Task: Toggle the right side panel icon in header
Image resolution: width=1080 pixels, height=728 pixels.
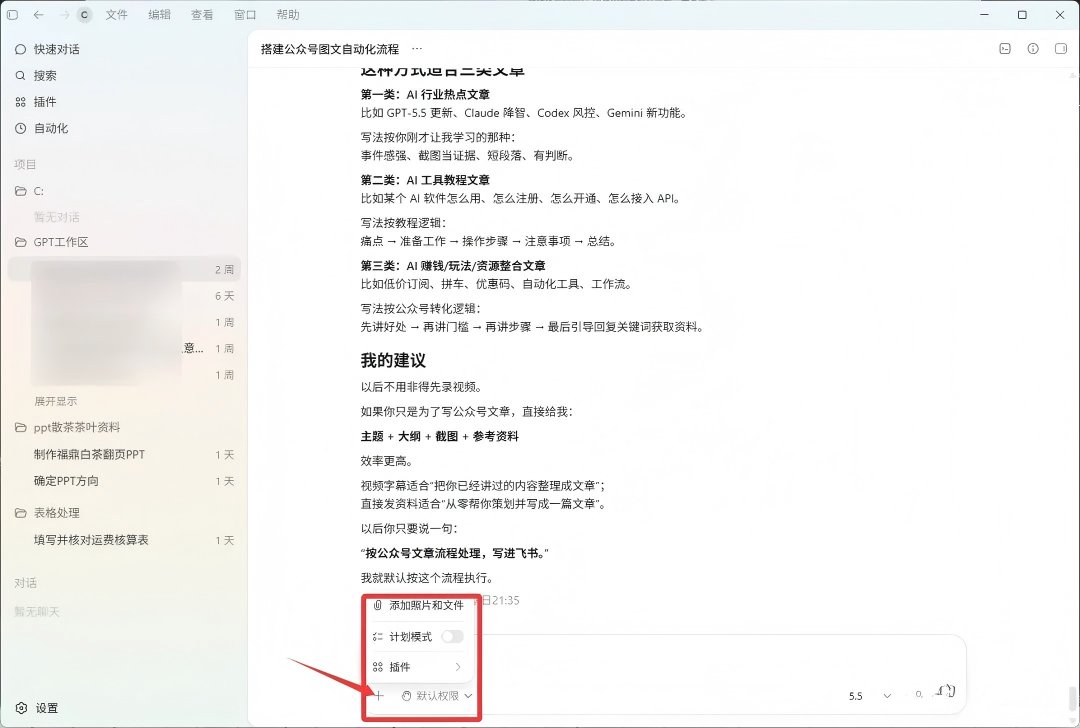Action: click(x=1061, y=48)
